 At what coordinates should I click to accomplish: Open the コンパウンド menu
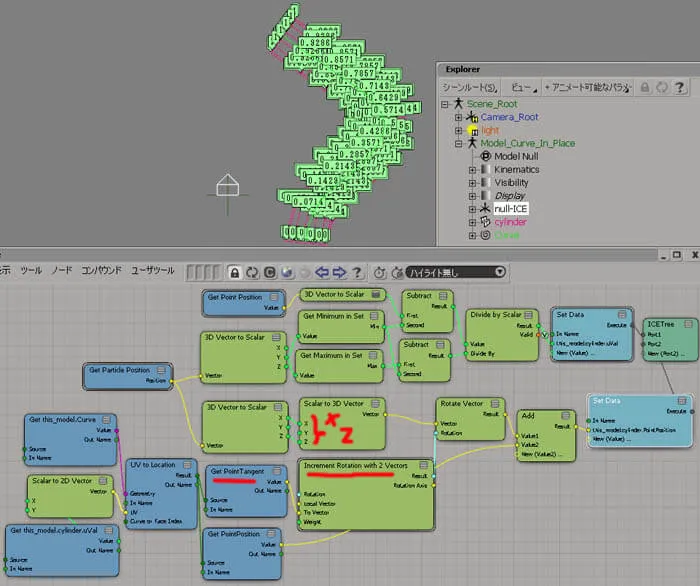101,270
